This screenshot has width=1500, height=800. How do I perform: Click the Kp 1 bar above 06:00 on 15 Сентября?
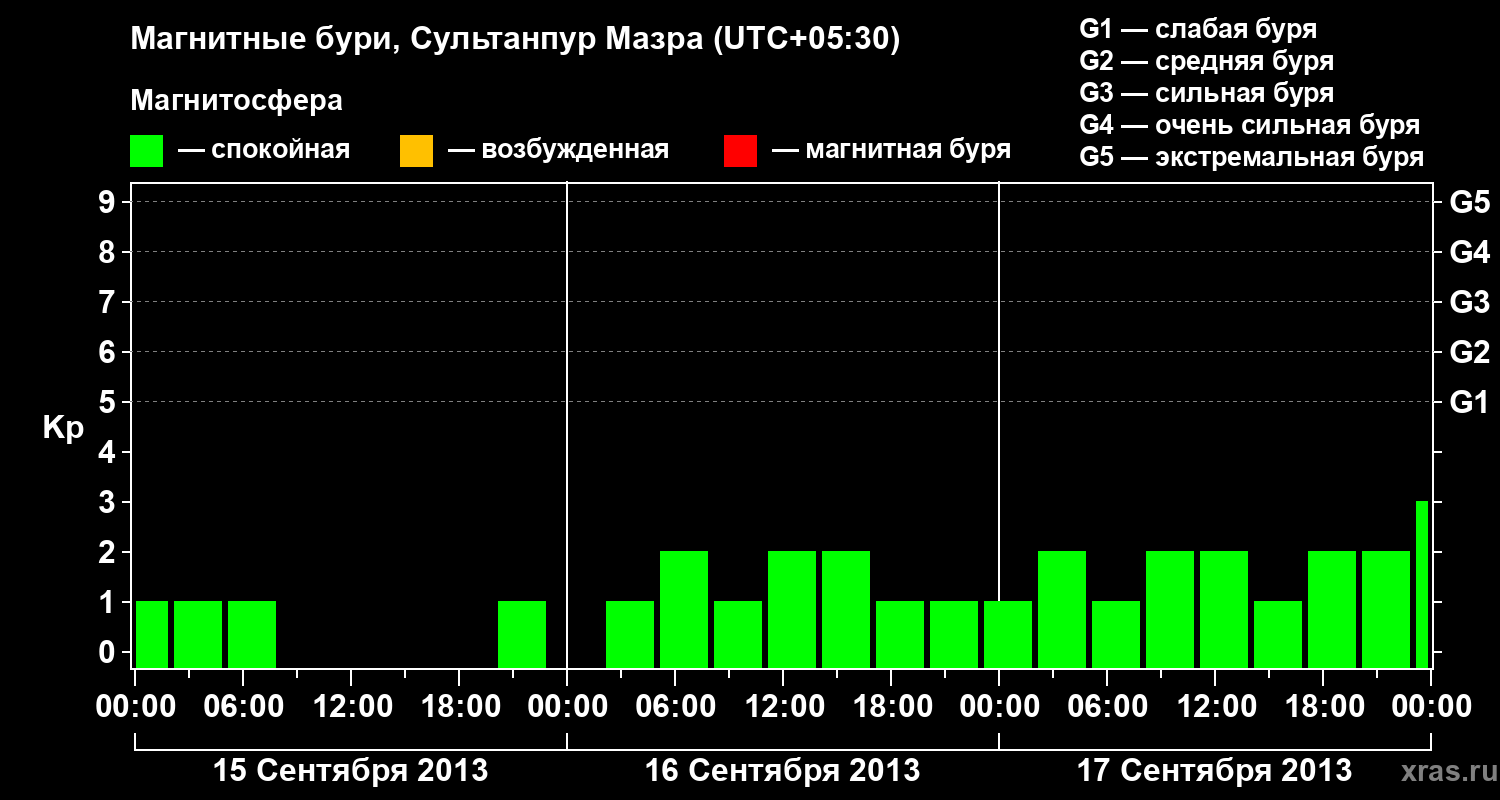coord(252,634)
